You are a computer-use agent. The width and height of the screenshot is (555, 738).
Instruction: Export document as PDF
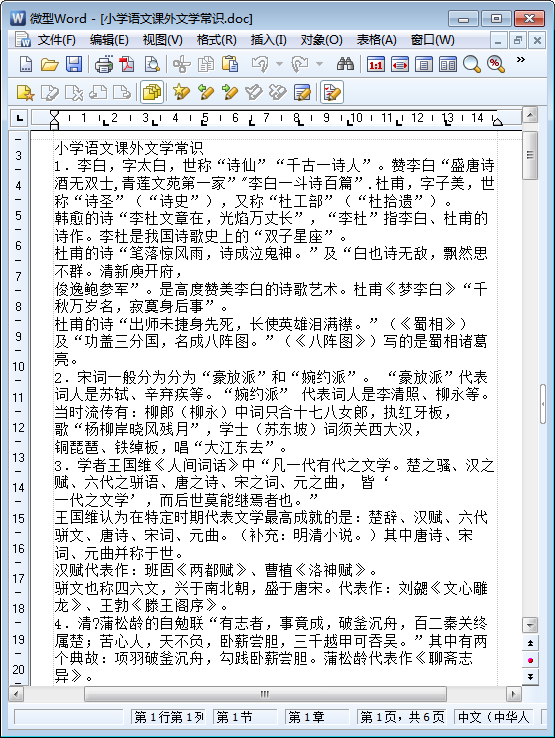tap(127, 64)
